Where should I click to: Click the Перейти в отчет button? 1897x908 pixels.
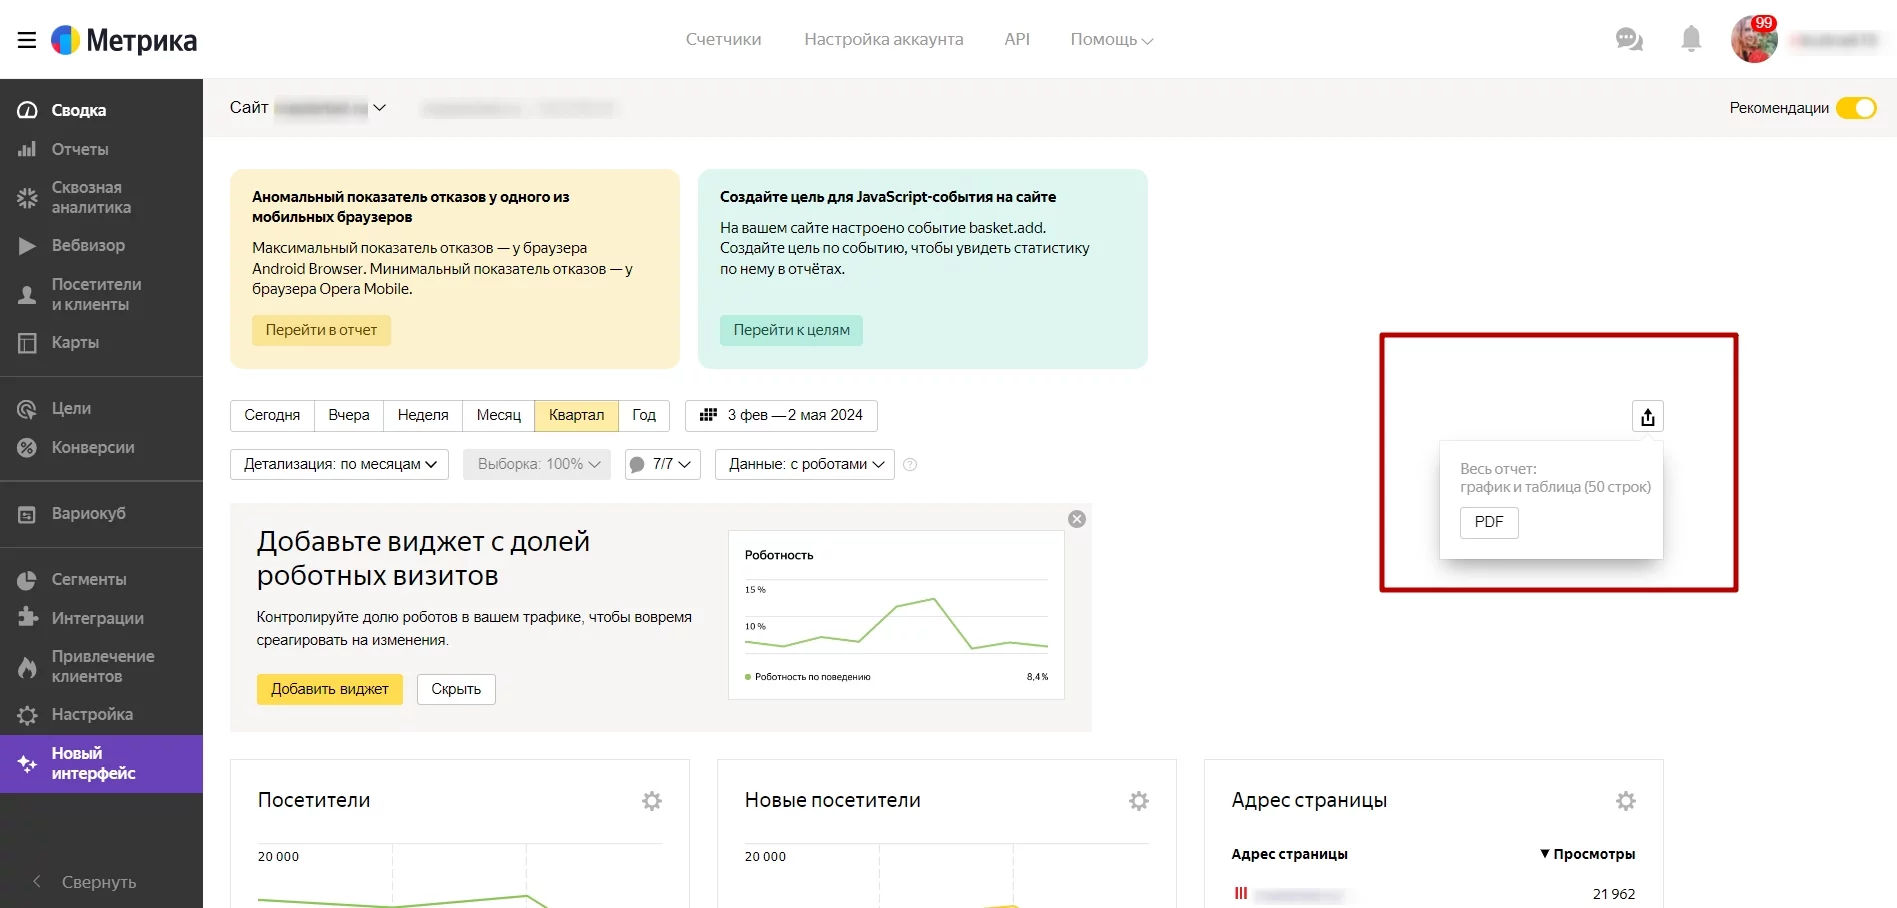(321, 330)
